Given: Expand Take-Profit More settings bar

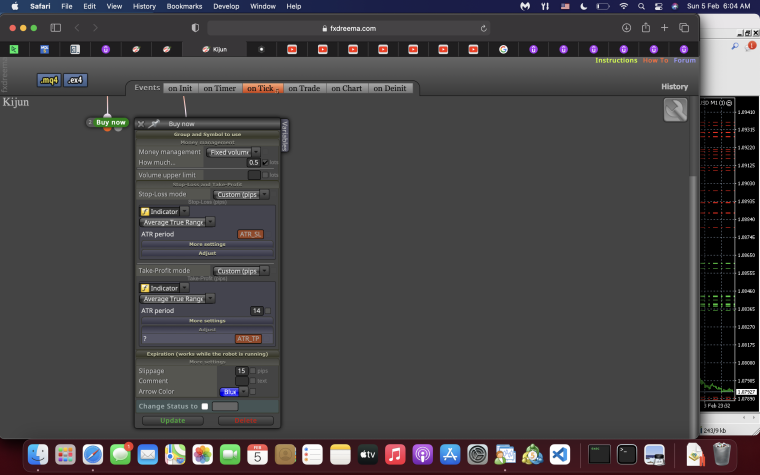Looking at the screenshot, I should tap(207, 320).
